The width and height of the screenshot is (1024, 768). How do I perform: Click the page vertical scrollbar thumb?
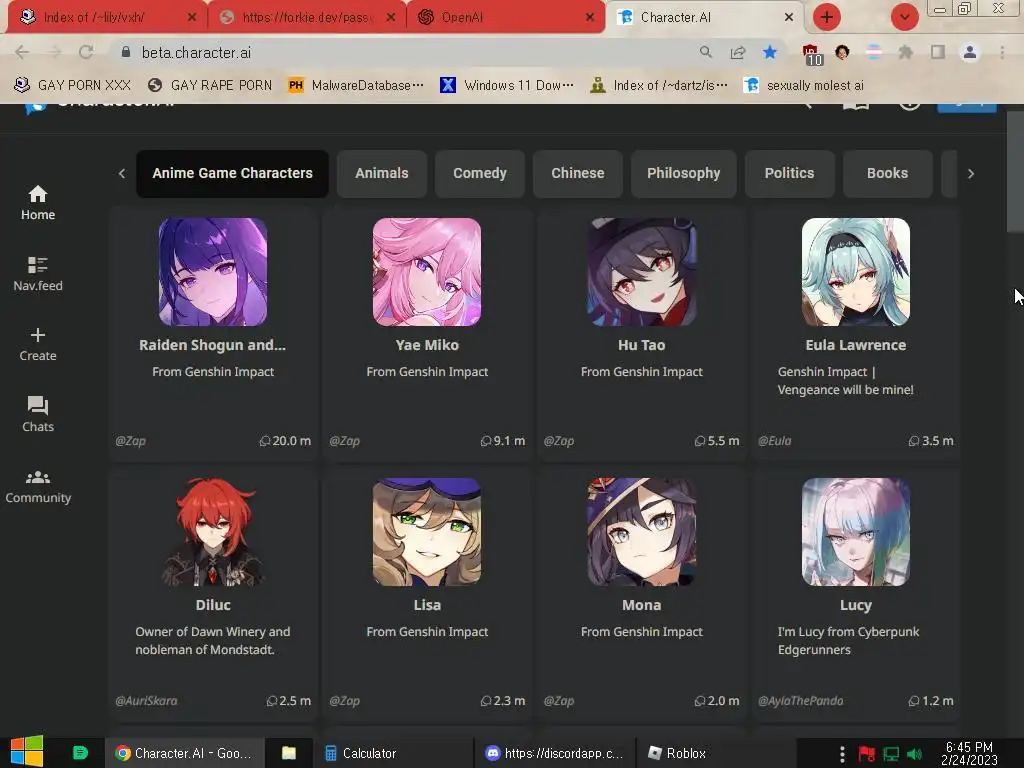1015,171
